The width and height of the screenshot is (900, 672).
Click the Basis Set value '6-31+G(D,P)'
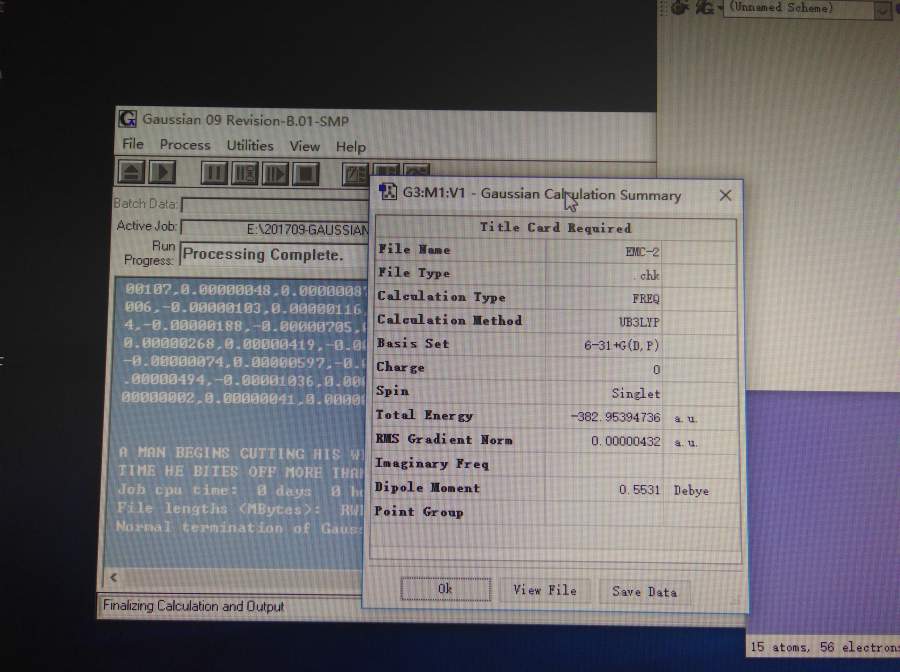pos(622,345)
